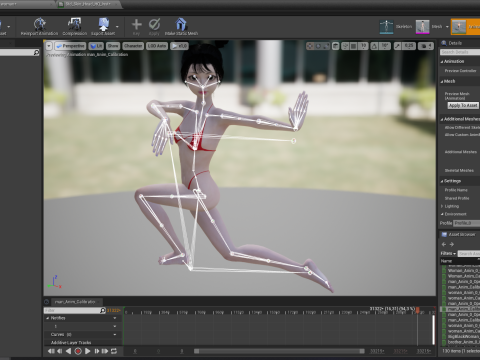Open the Curves track dropdown arrow
The image size is (480, 360).
115,334
